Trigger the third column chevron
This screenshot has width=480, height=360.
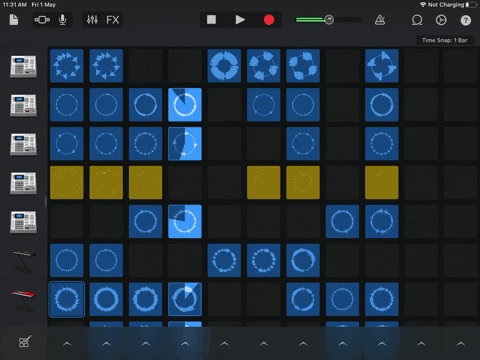(146, 344)
